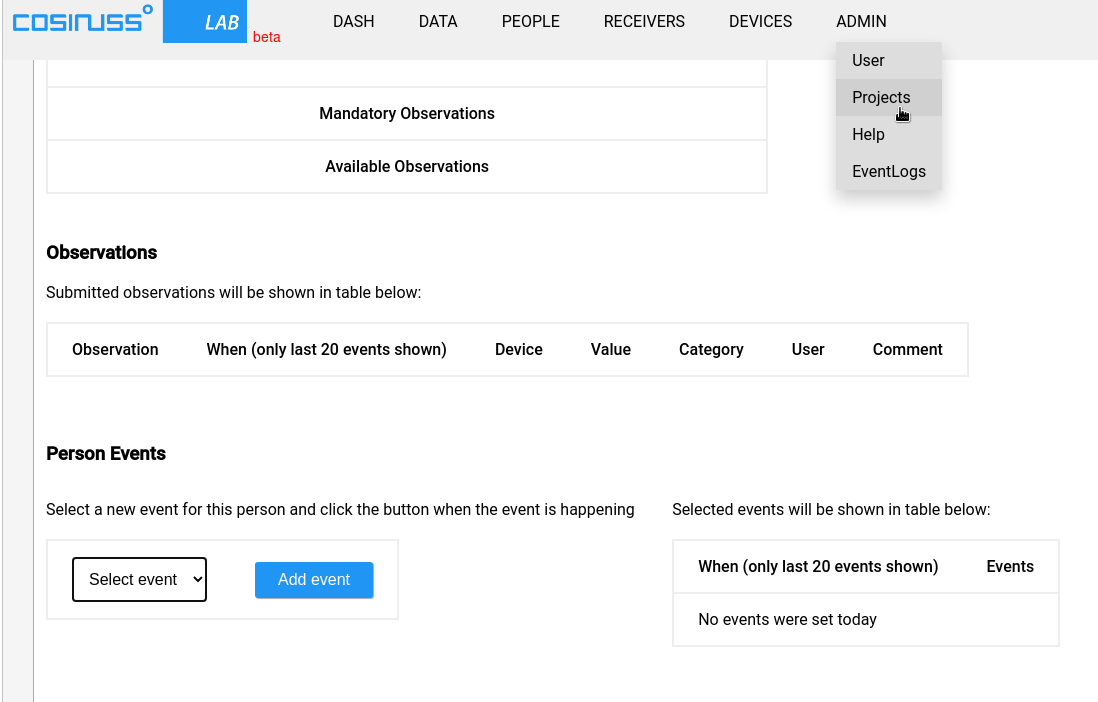Open the PEOPLE page
This screenshot has height=702, width=1098.
(530, 21)
